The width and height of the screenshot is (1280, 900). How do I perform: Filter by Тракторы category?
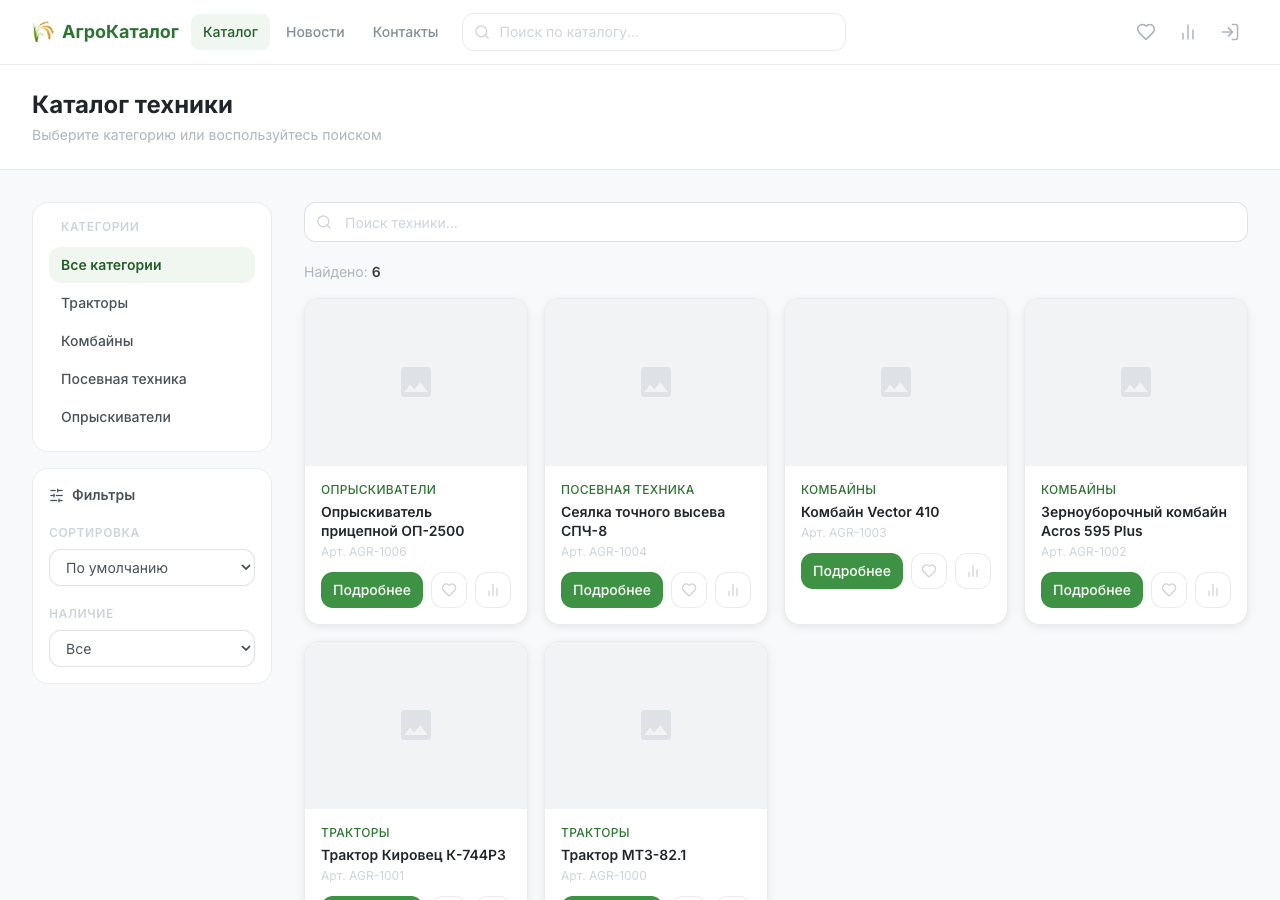152,303
